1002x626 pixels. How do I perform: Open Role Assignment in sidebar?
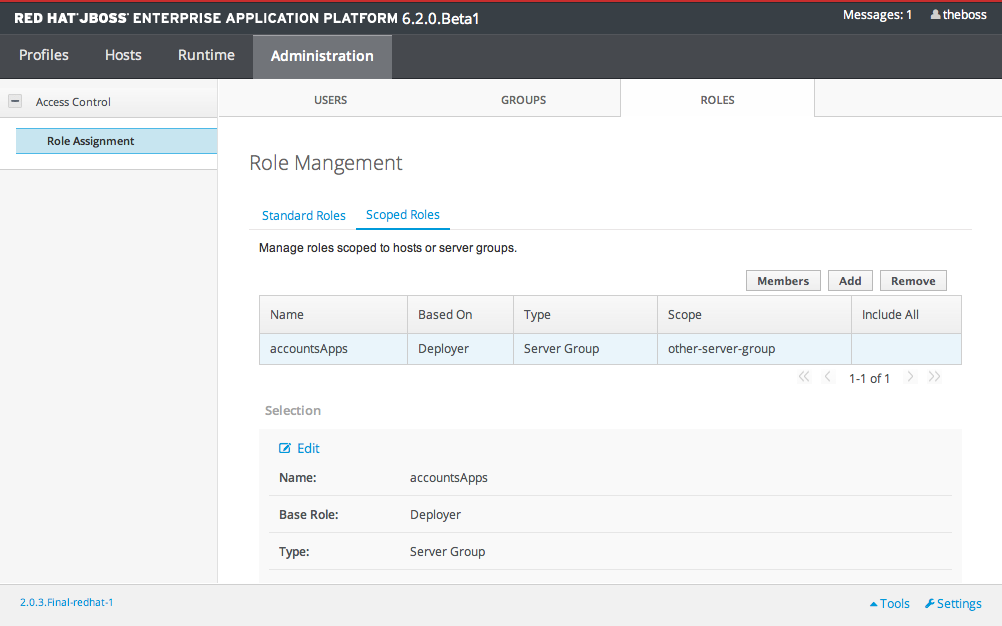pos(90,141)
